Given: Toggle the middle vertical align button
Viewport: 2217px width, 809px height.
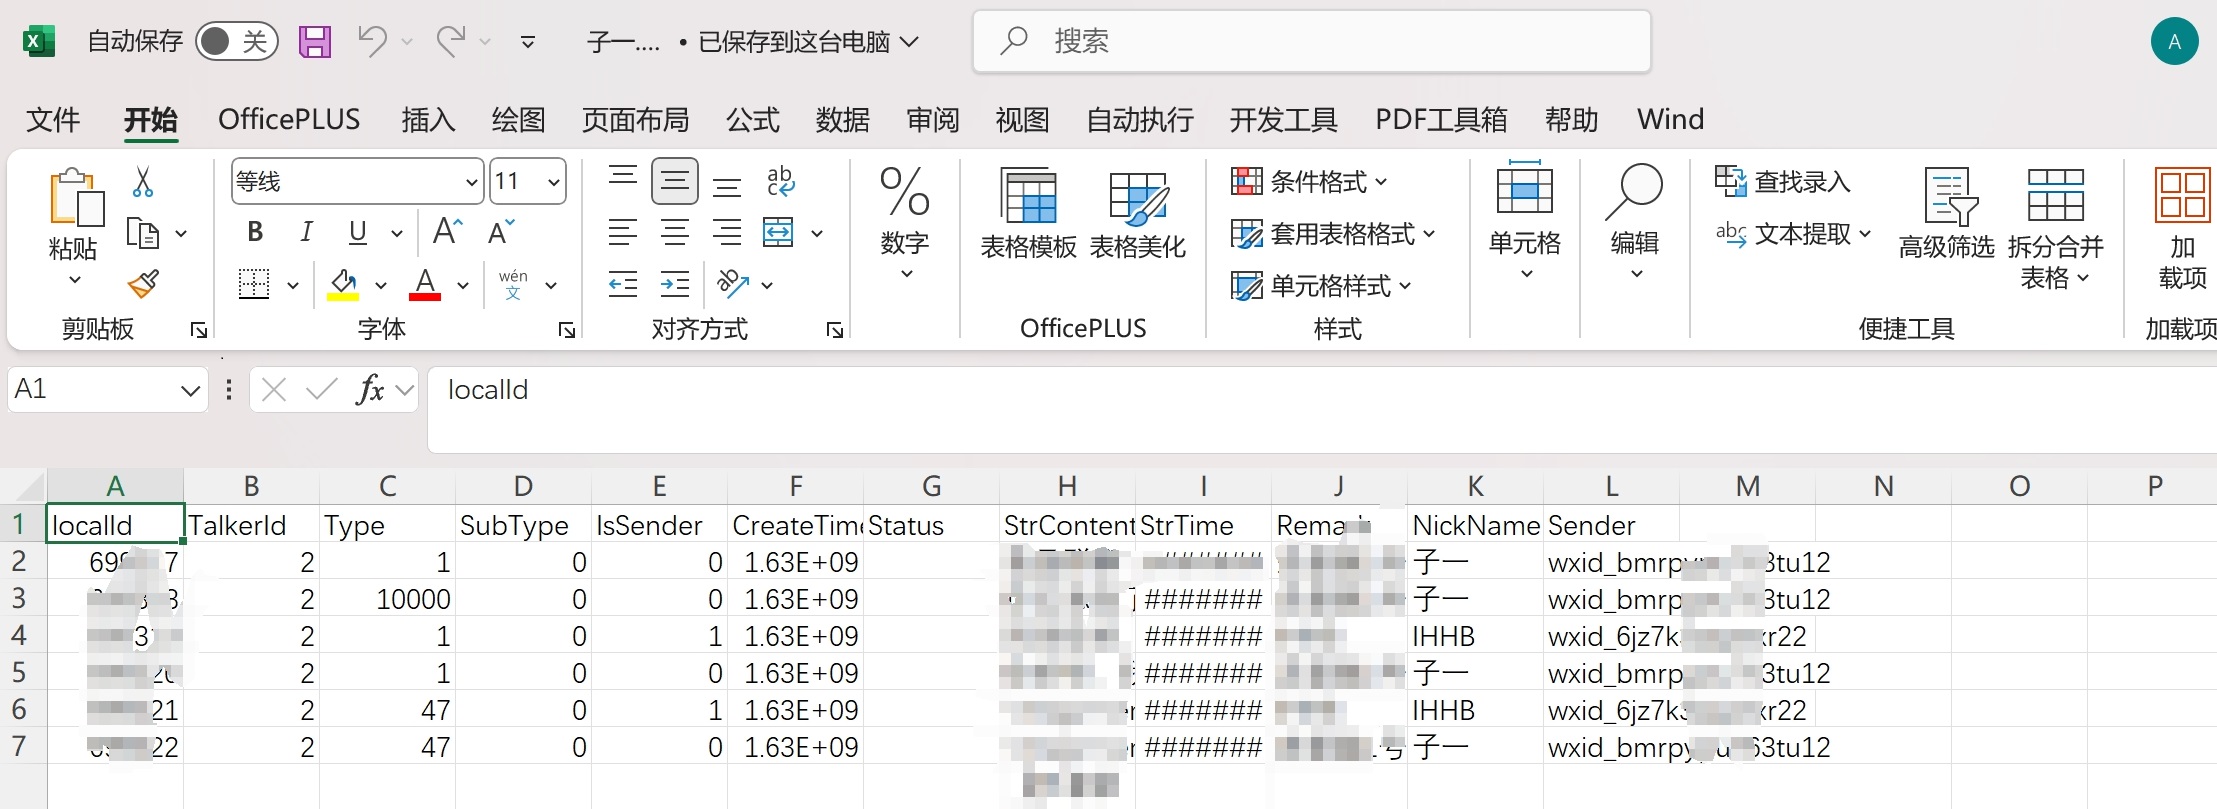Looking at the screenshot, I should click(x=674, y=182).
